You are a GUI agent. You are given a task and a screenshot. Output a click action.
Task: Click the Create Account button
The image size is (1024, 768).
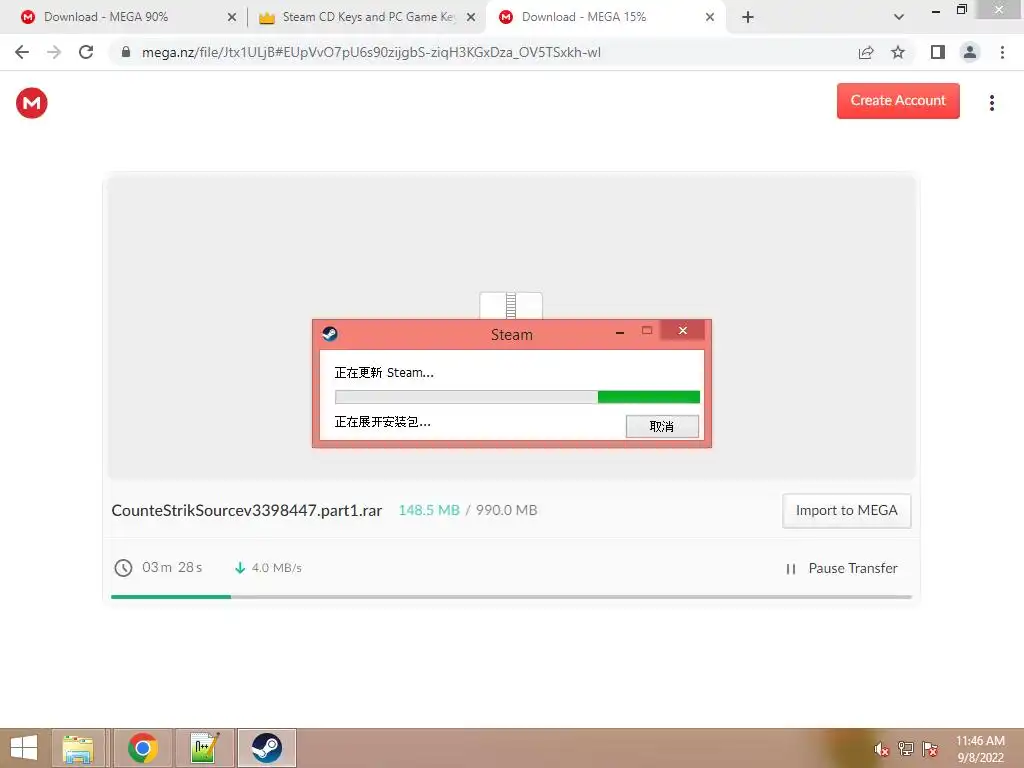[x=898, y=101]
